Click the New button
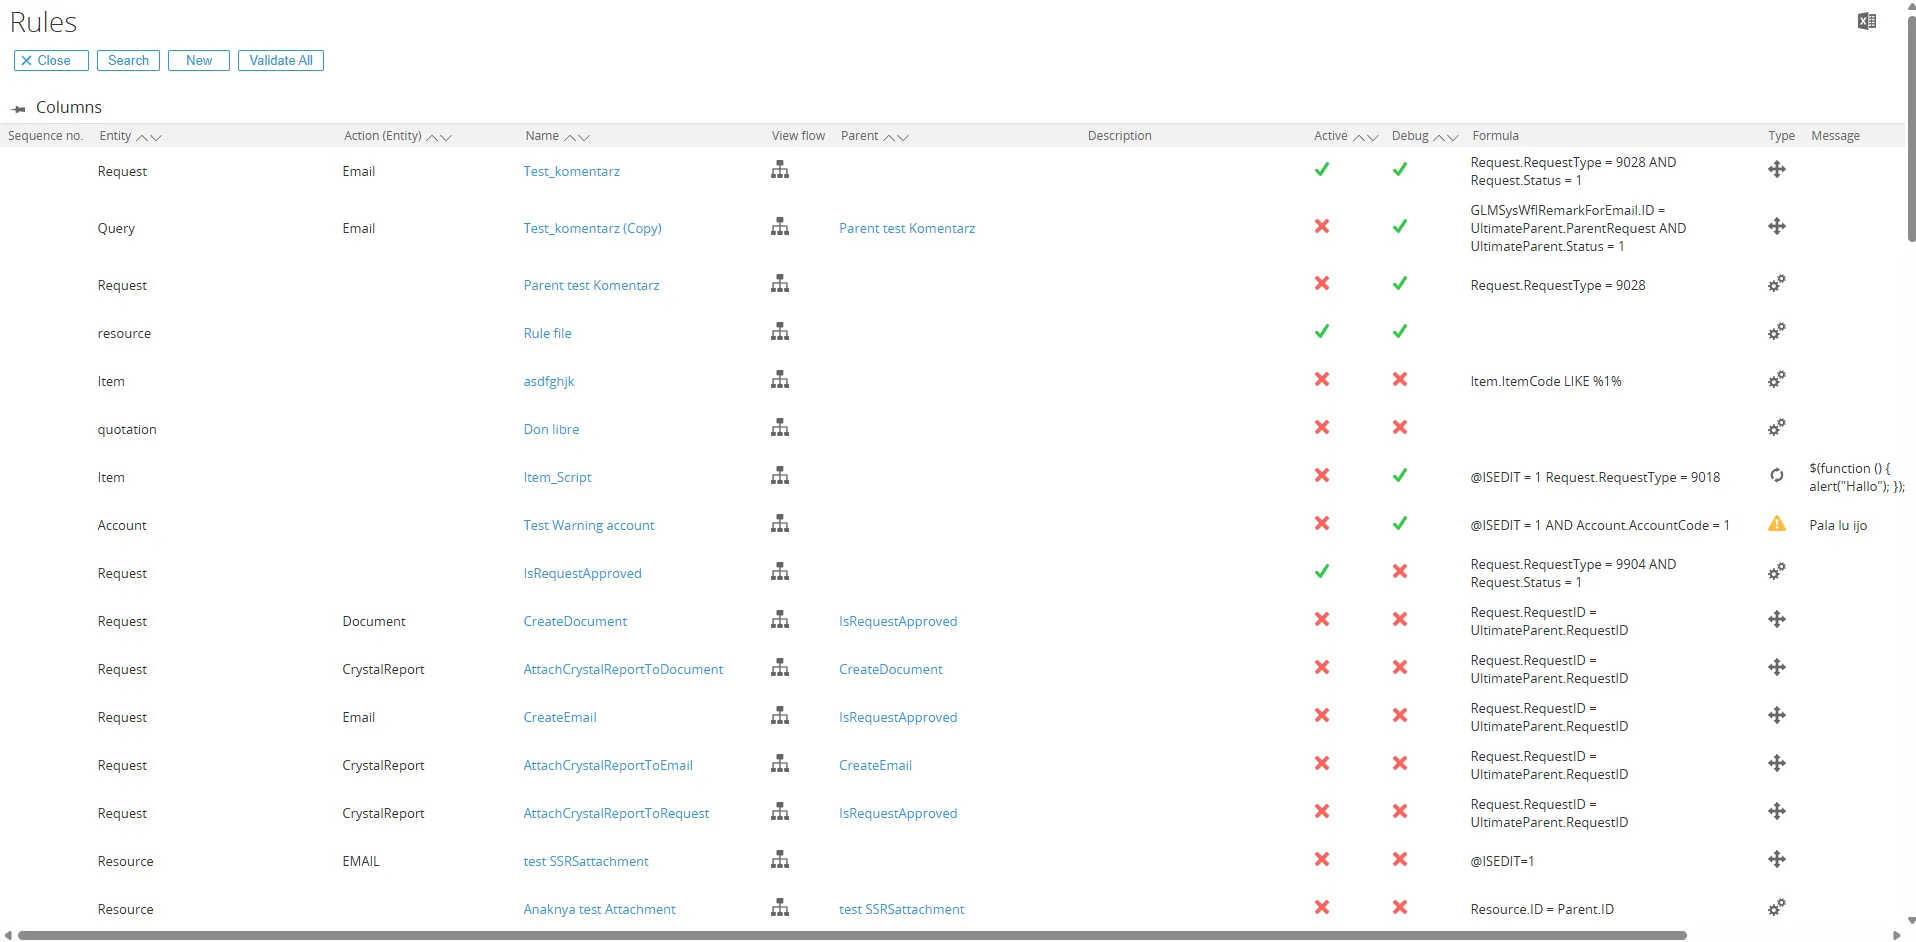The height and width of the screenshot is (942, 1916). [198, 60]
